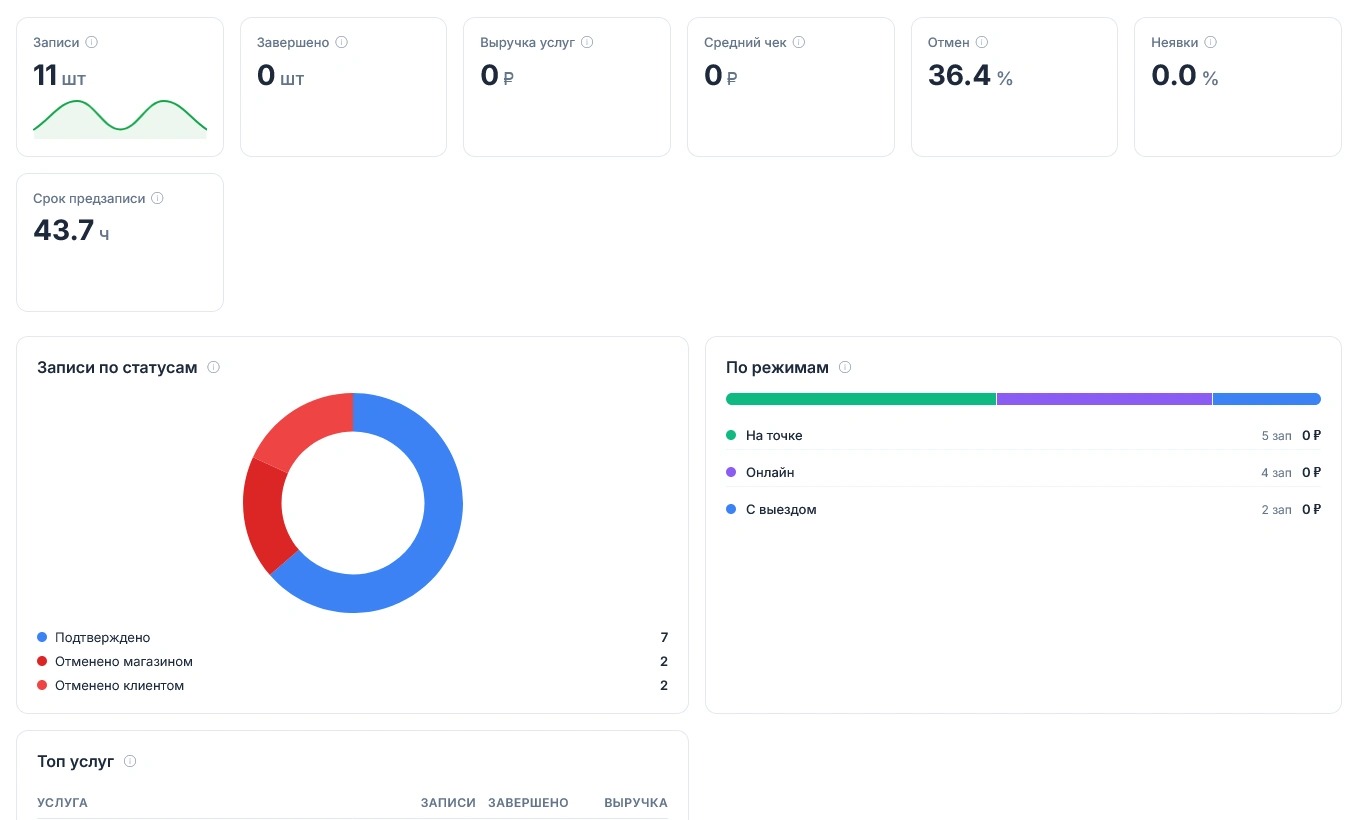Click the green На точке bar segment
Screen dimensions: 1358x820
(861, 399)
